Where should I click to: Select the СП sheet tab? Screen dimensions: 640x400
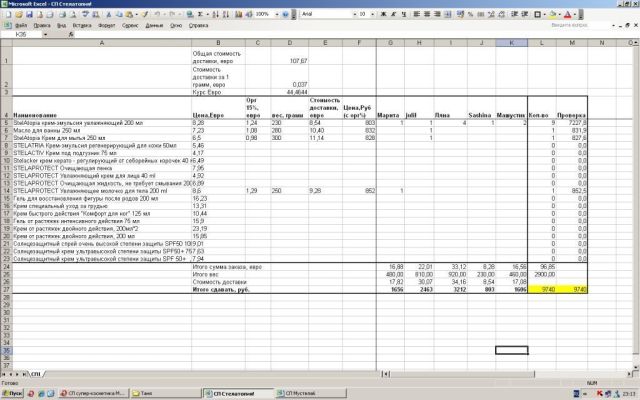tap(36, 374)
